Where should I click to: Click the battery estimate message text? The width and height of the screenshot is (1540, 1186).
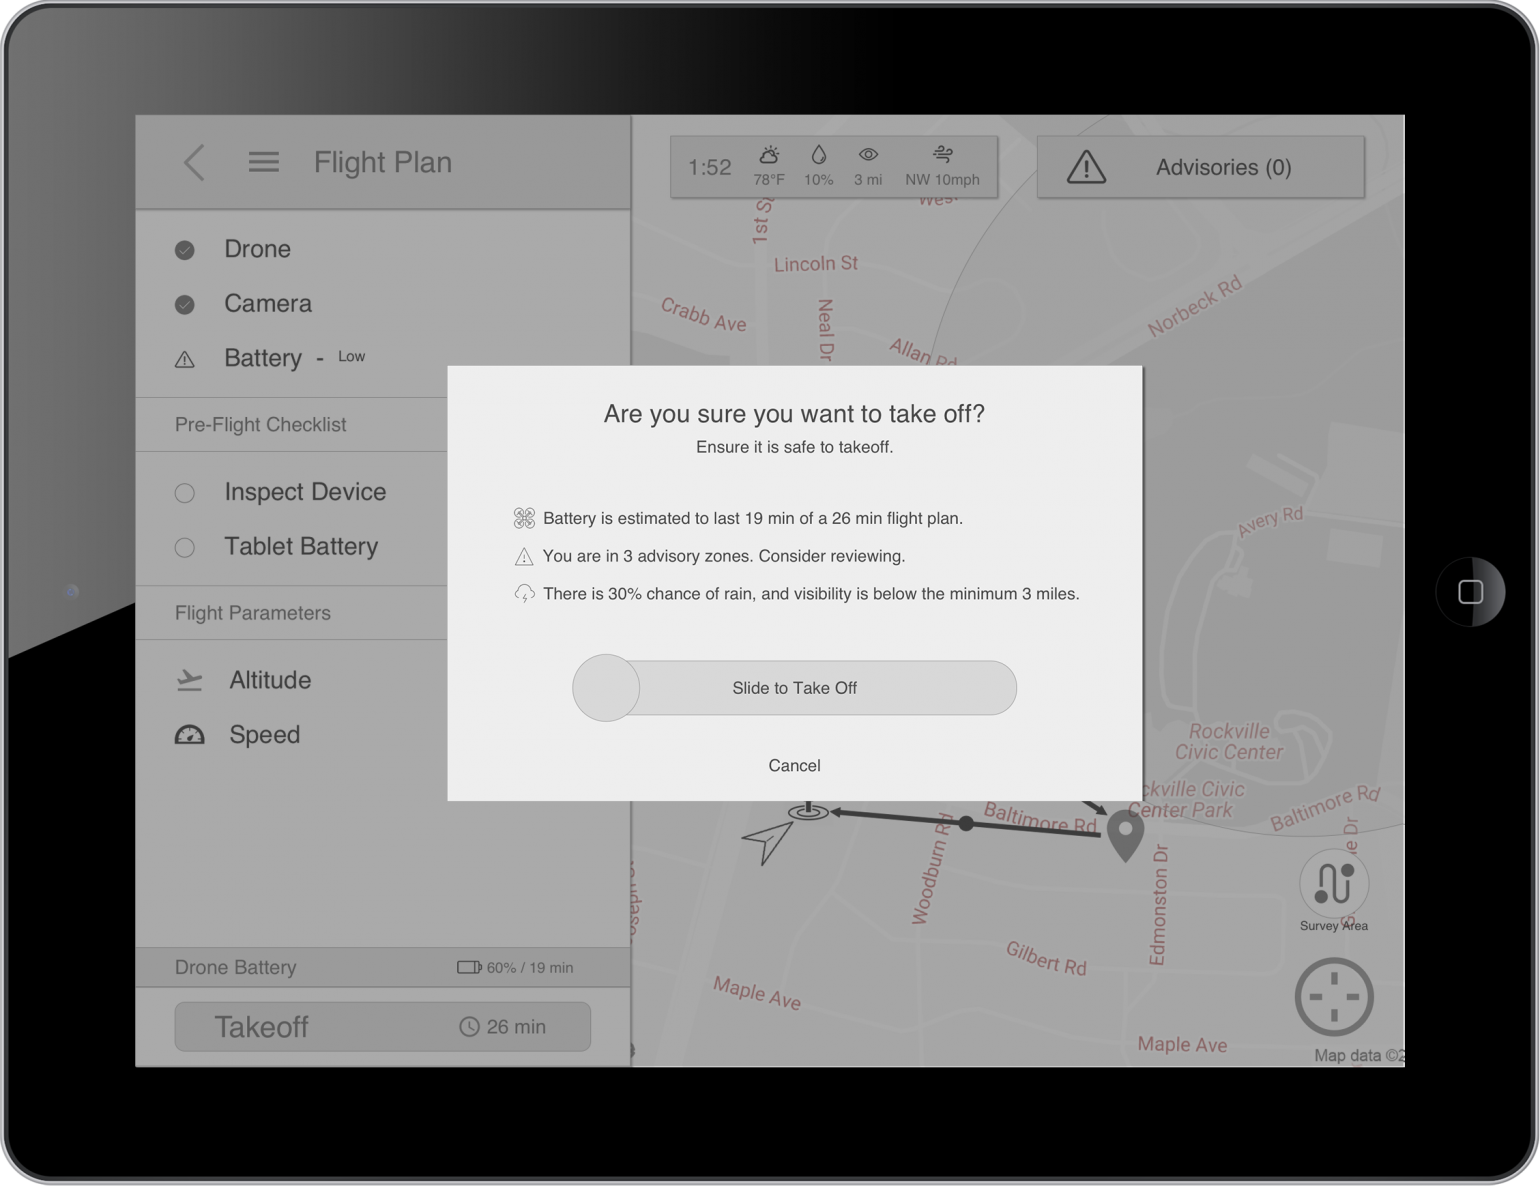click(753, 518)
